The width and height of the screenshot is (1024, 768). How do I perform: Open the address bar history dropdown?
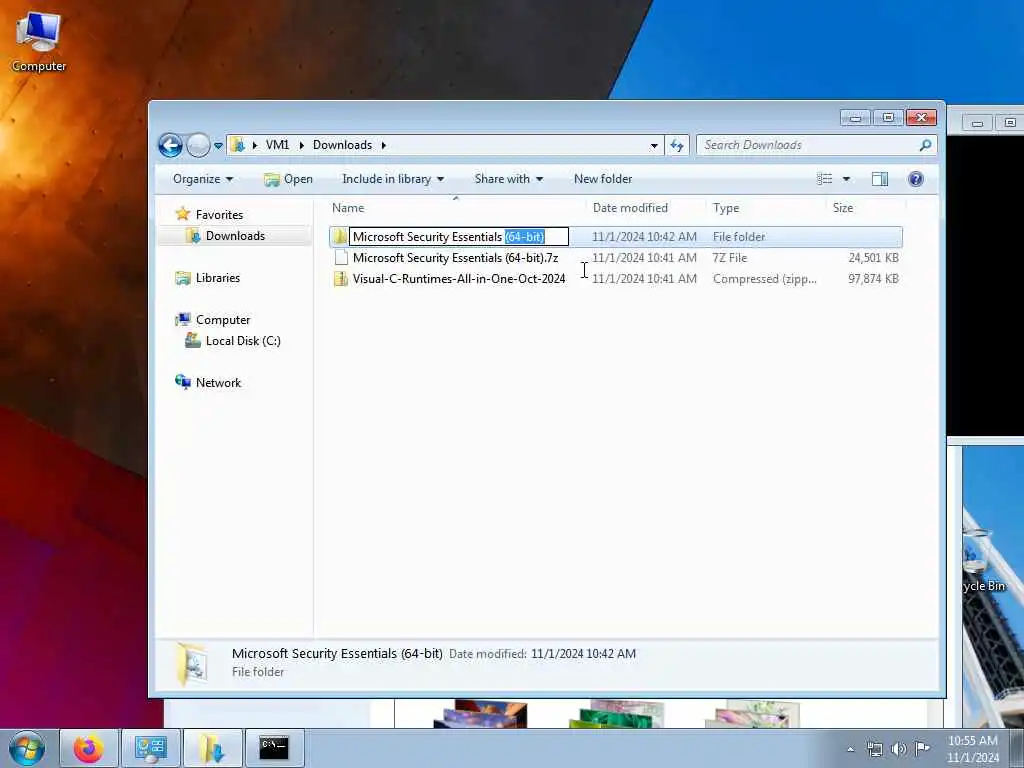654,146
